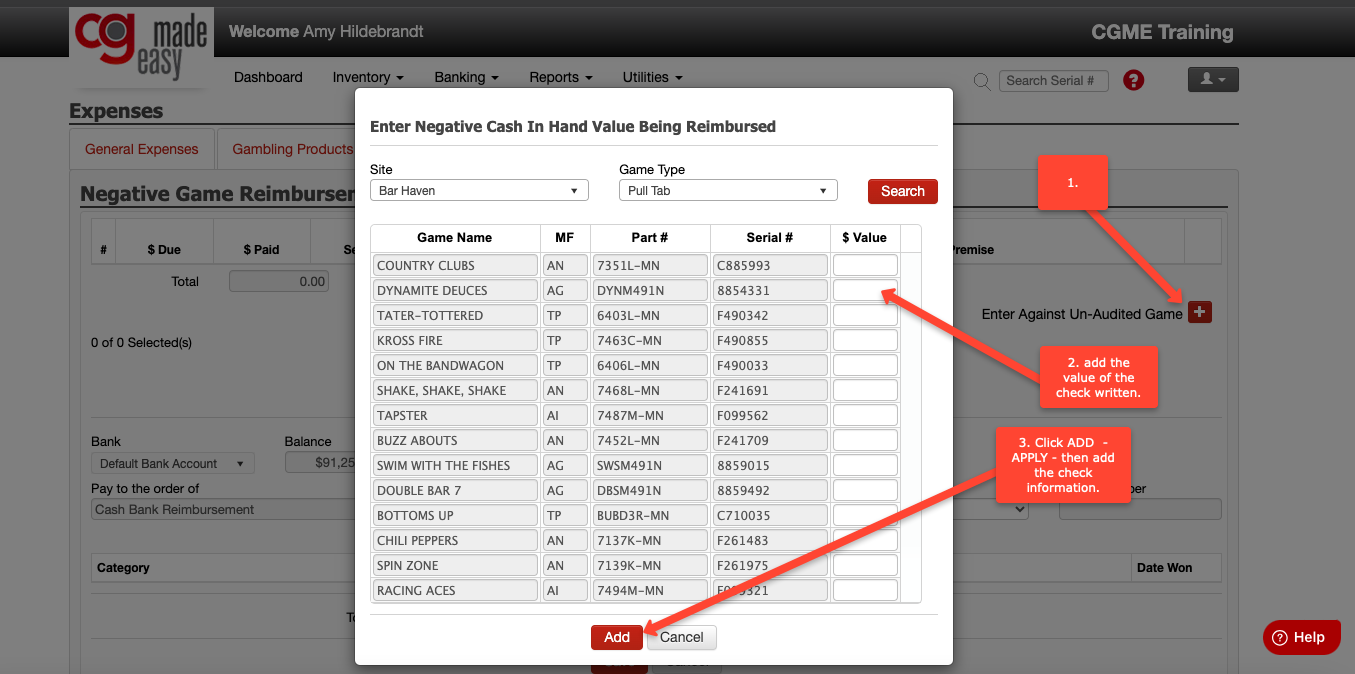Select part number DYNM491N cell
1355x674 pixels.
tap(650, 290)
